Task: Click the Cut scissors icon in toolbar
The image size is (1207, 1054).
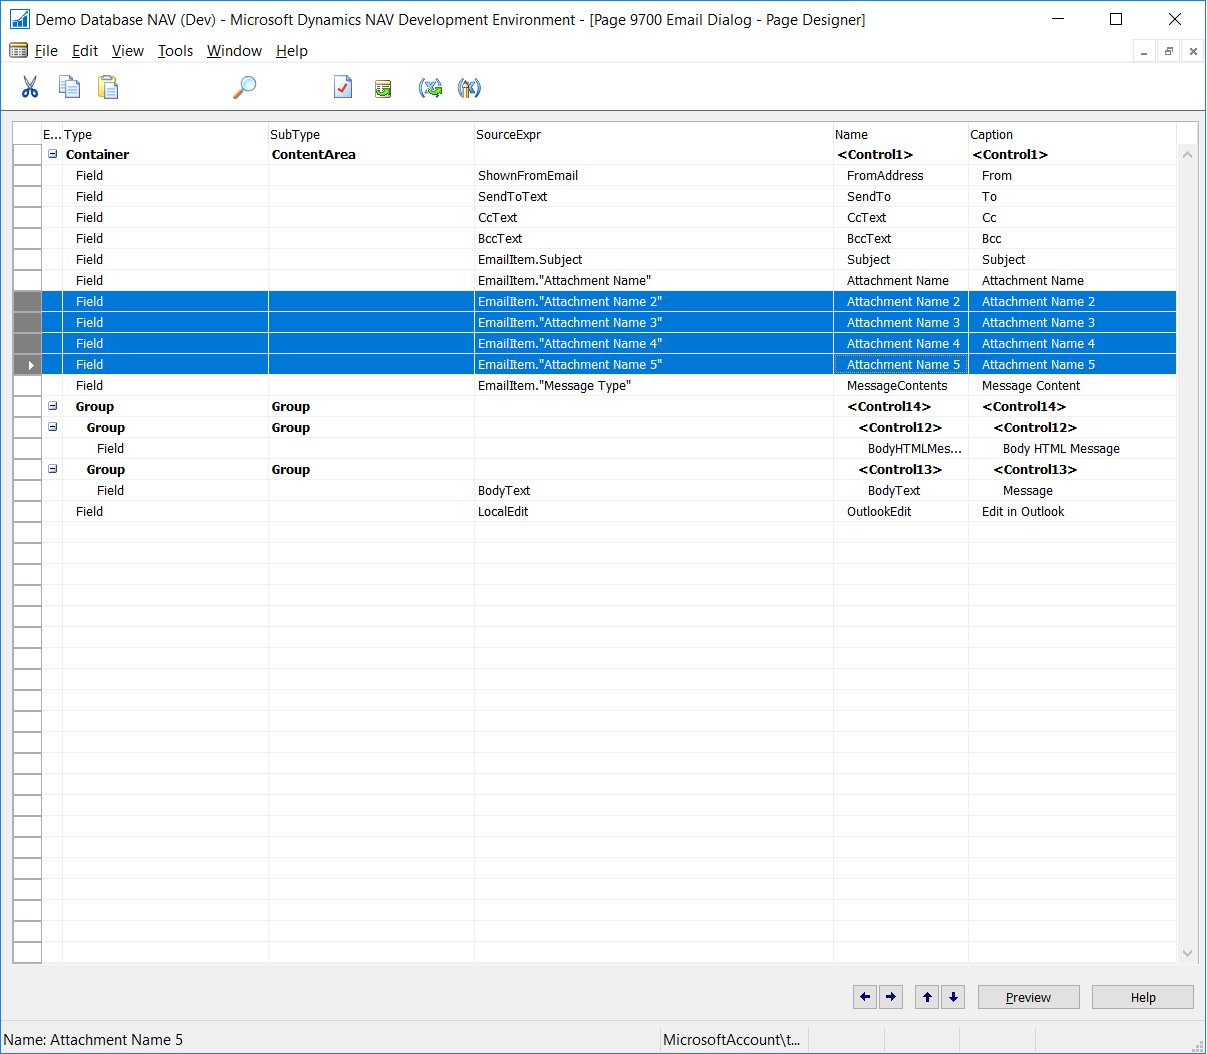Action: click(30, 88)
